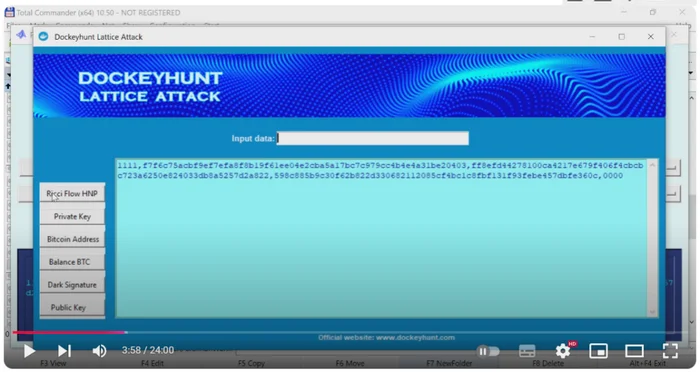Open the Private Key function
This screenshot has height=372, width=700.
[x=72, y=216]
